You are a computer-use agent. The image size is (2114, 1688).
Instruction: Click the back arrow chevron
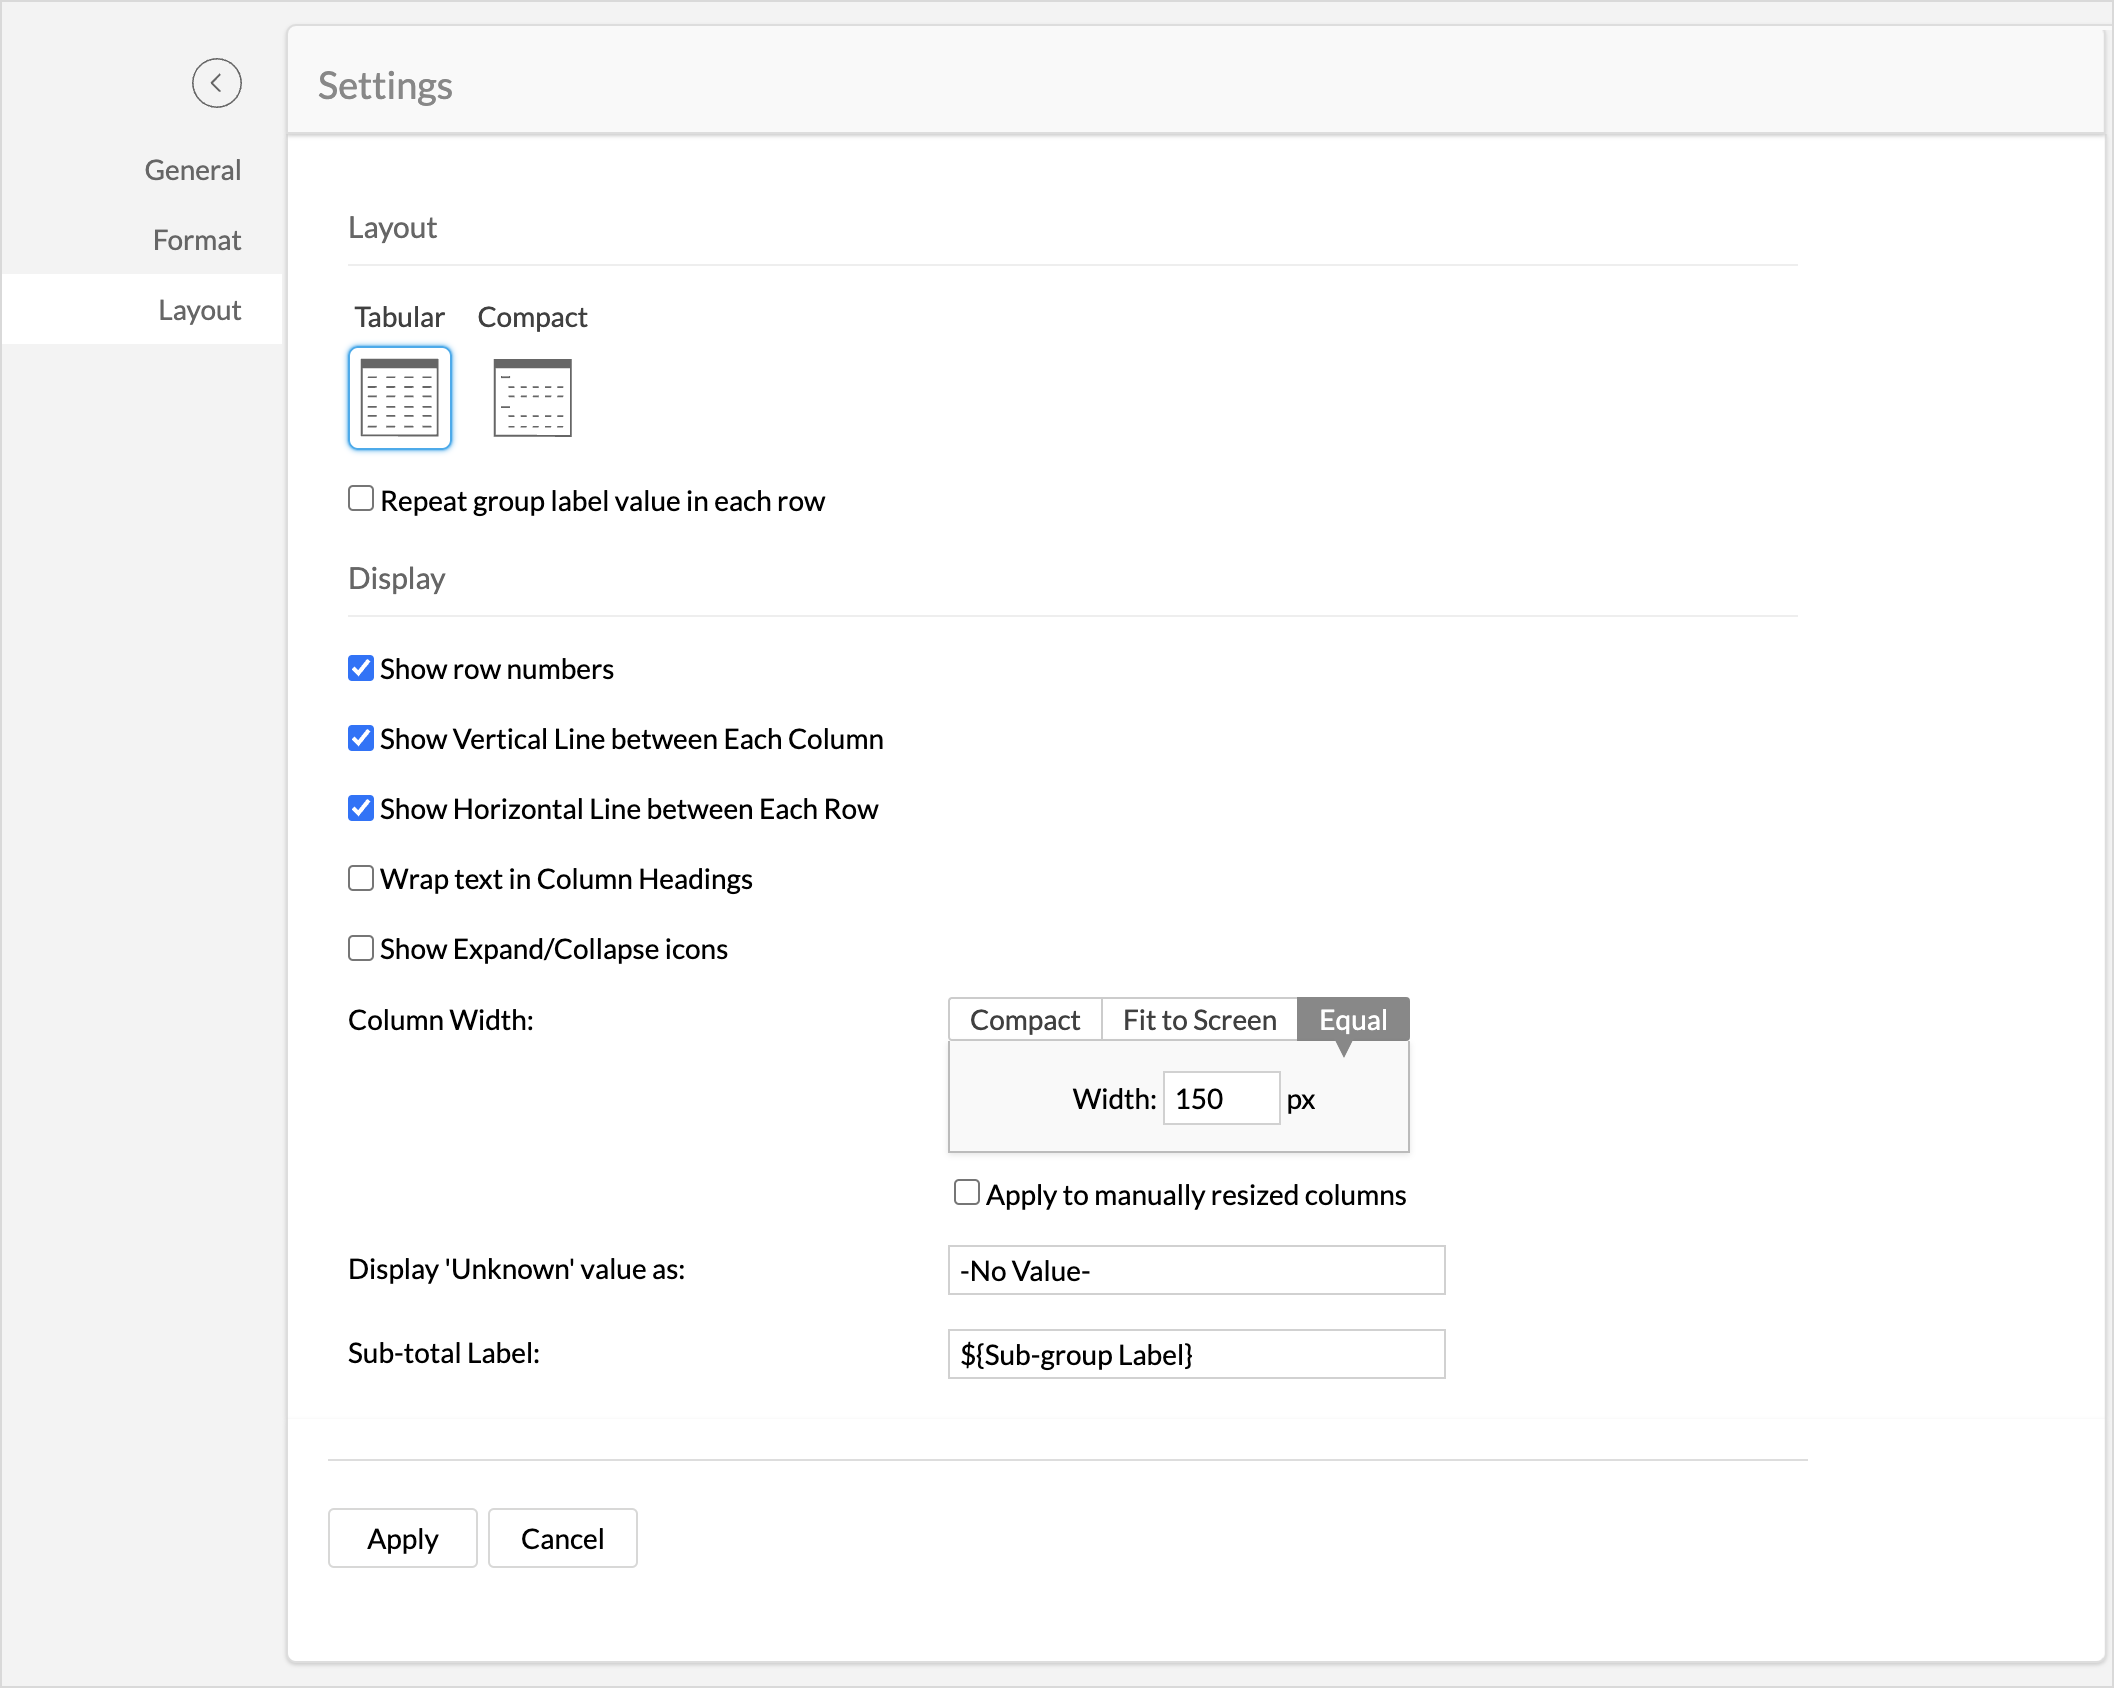point(217,83)
